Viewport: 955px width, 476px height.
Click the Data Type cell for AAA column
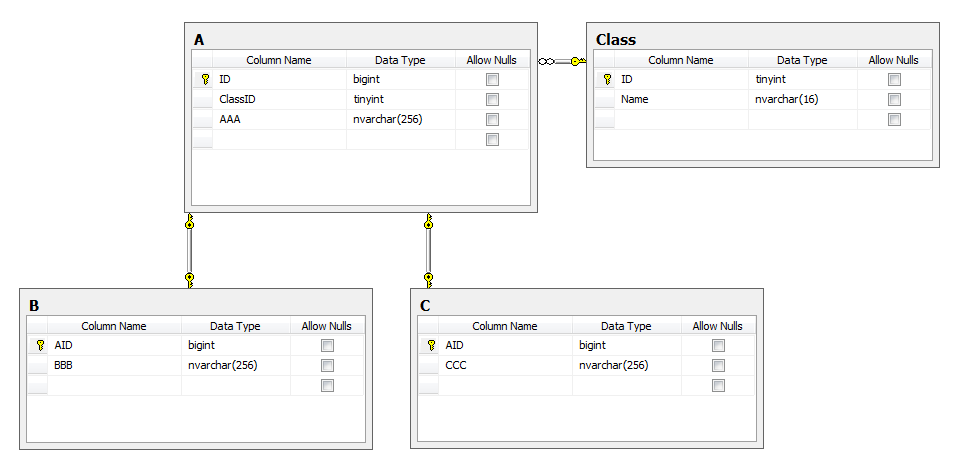[400, 119]
